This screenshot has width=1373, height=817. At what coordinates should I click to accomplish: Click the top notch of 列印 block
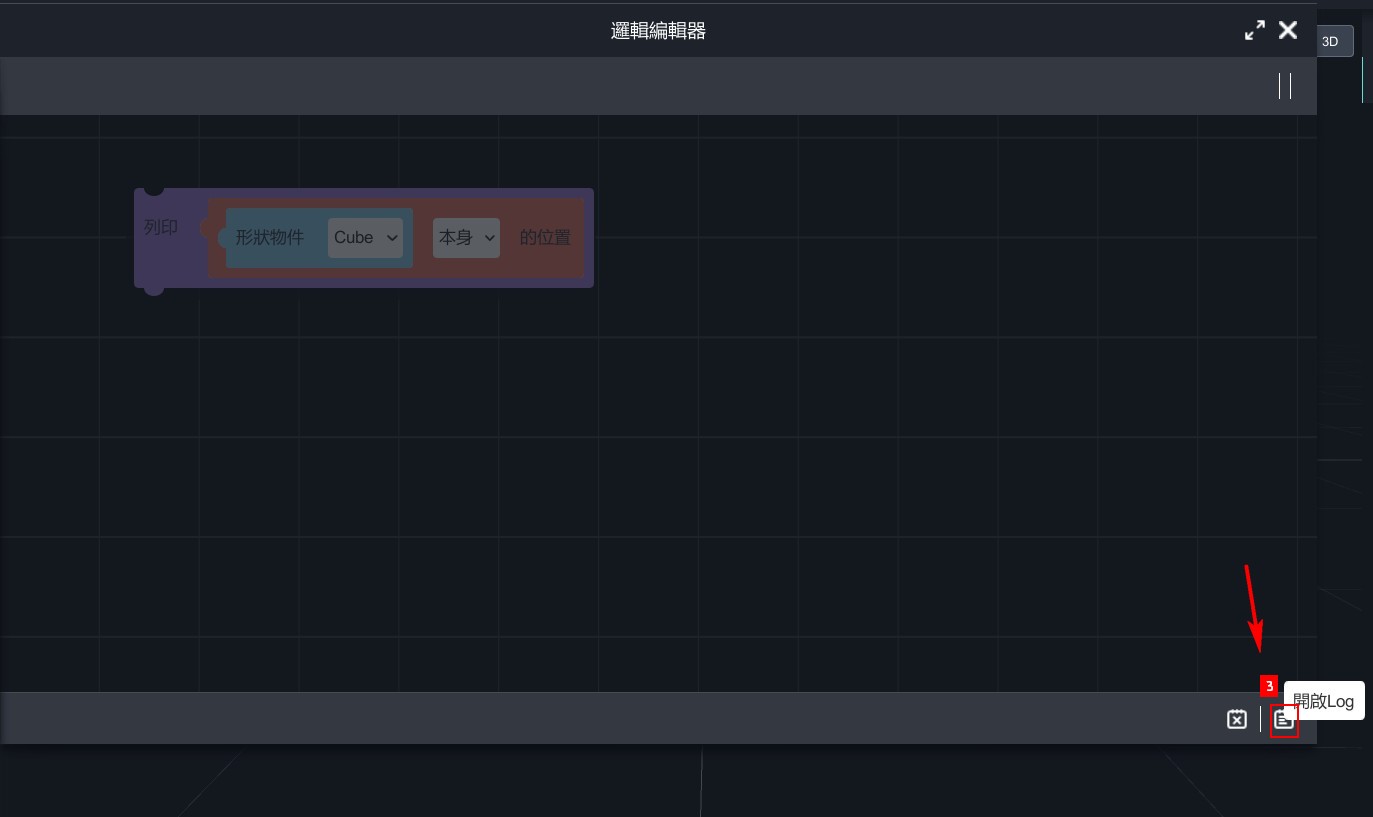pos(153,189)
